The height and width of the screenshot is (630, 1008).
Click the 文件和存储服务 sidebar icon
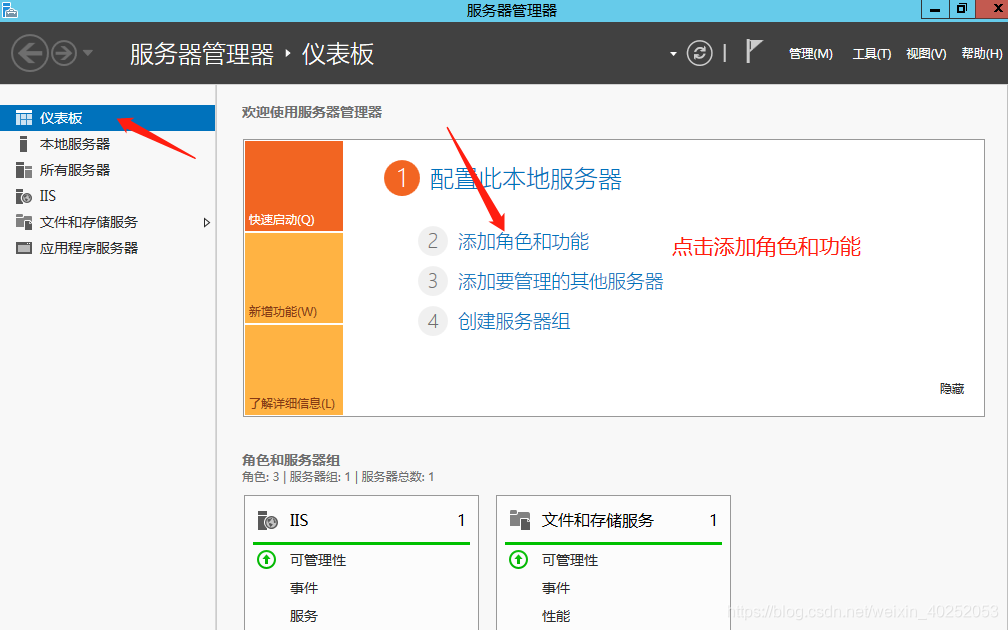click(24, 222)
